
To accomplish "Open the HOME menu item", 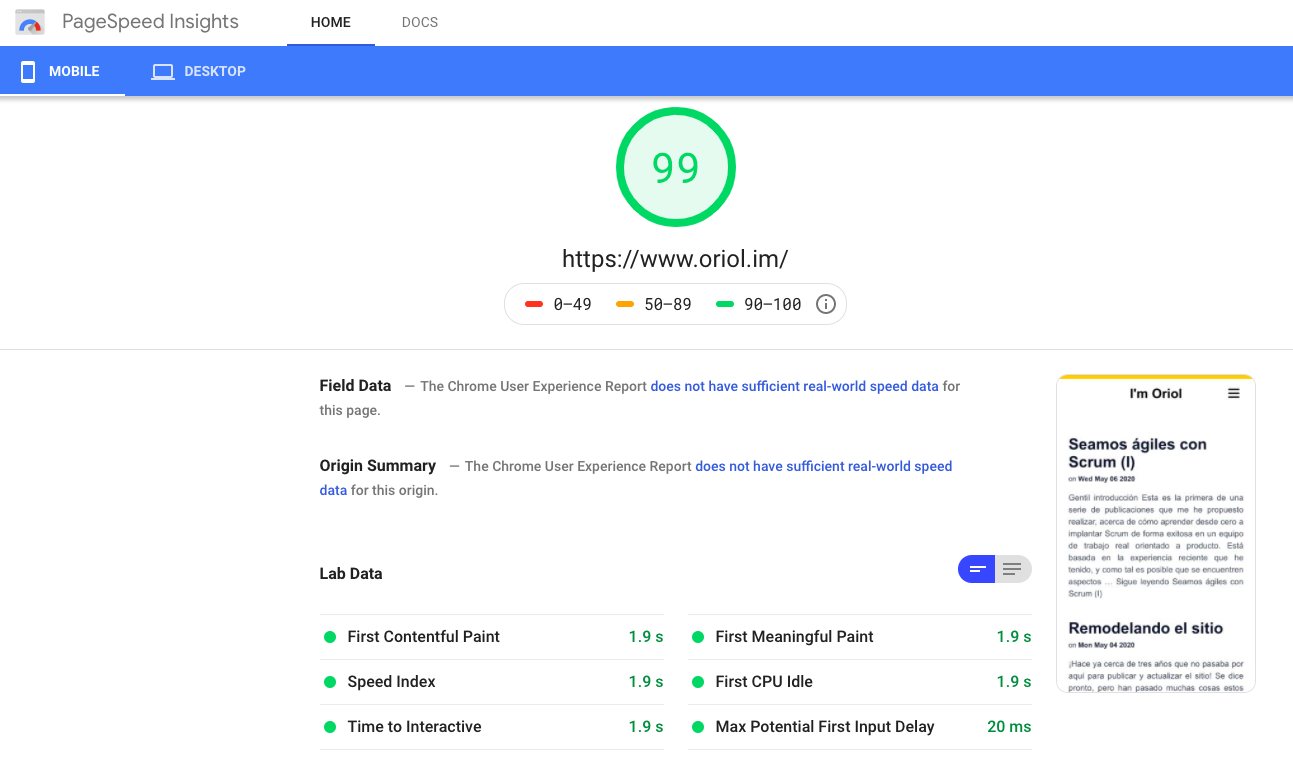I will (x=330, y=22).
